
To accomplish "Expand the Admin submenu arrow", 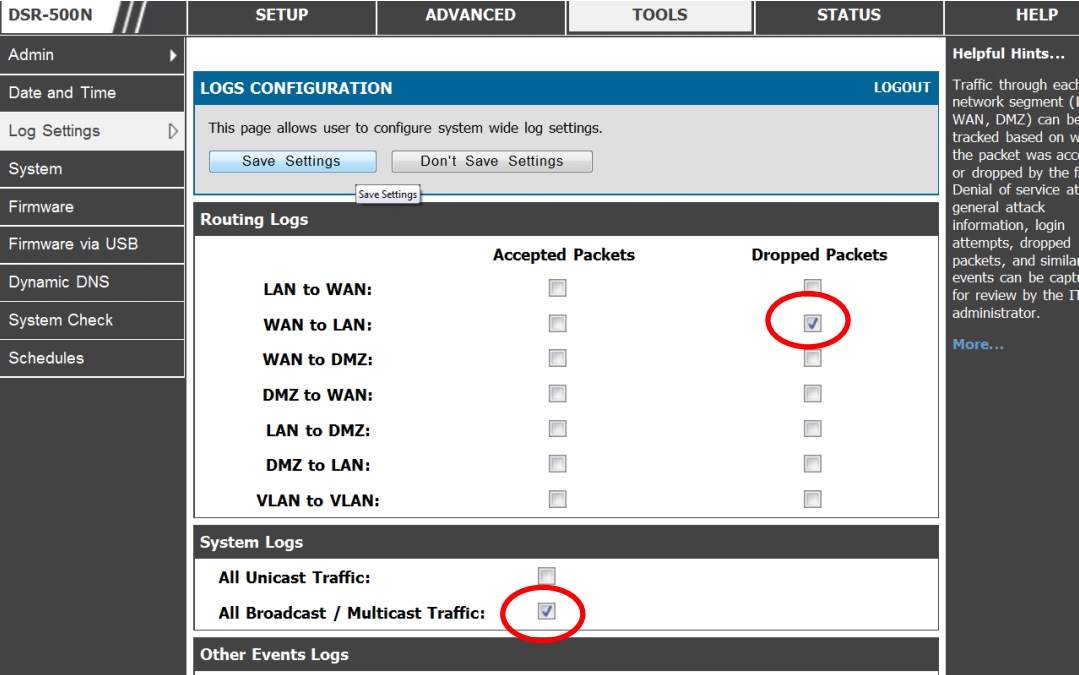I will coord(173,56).
